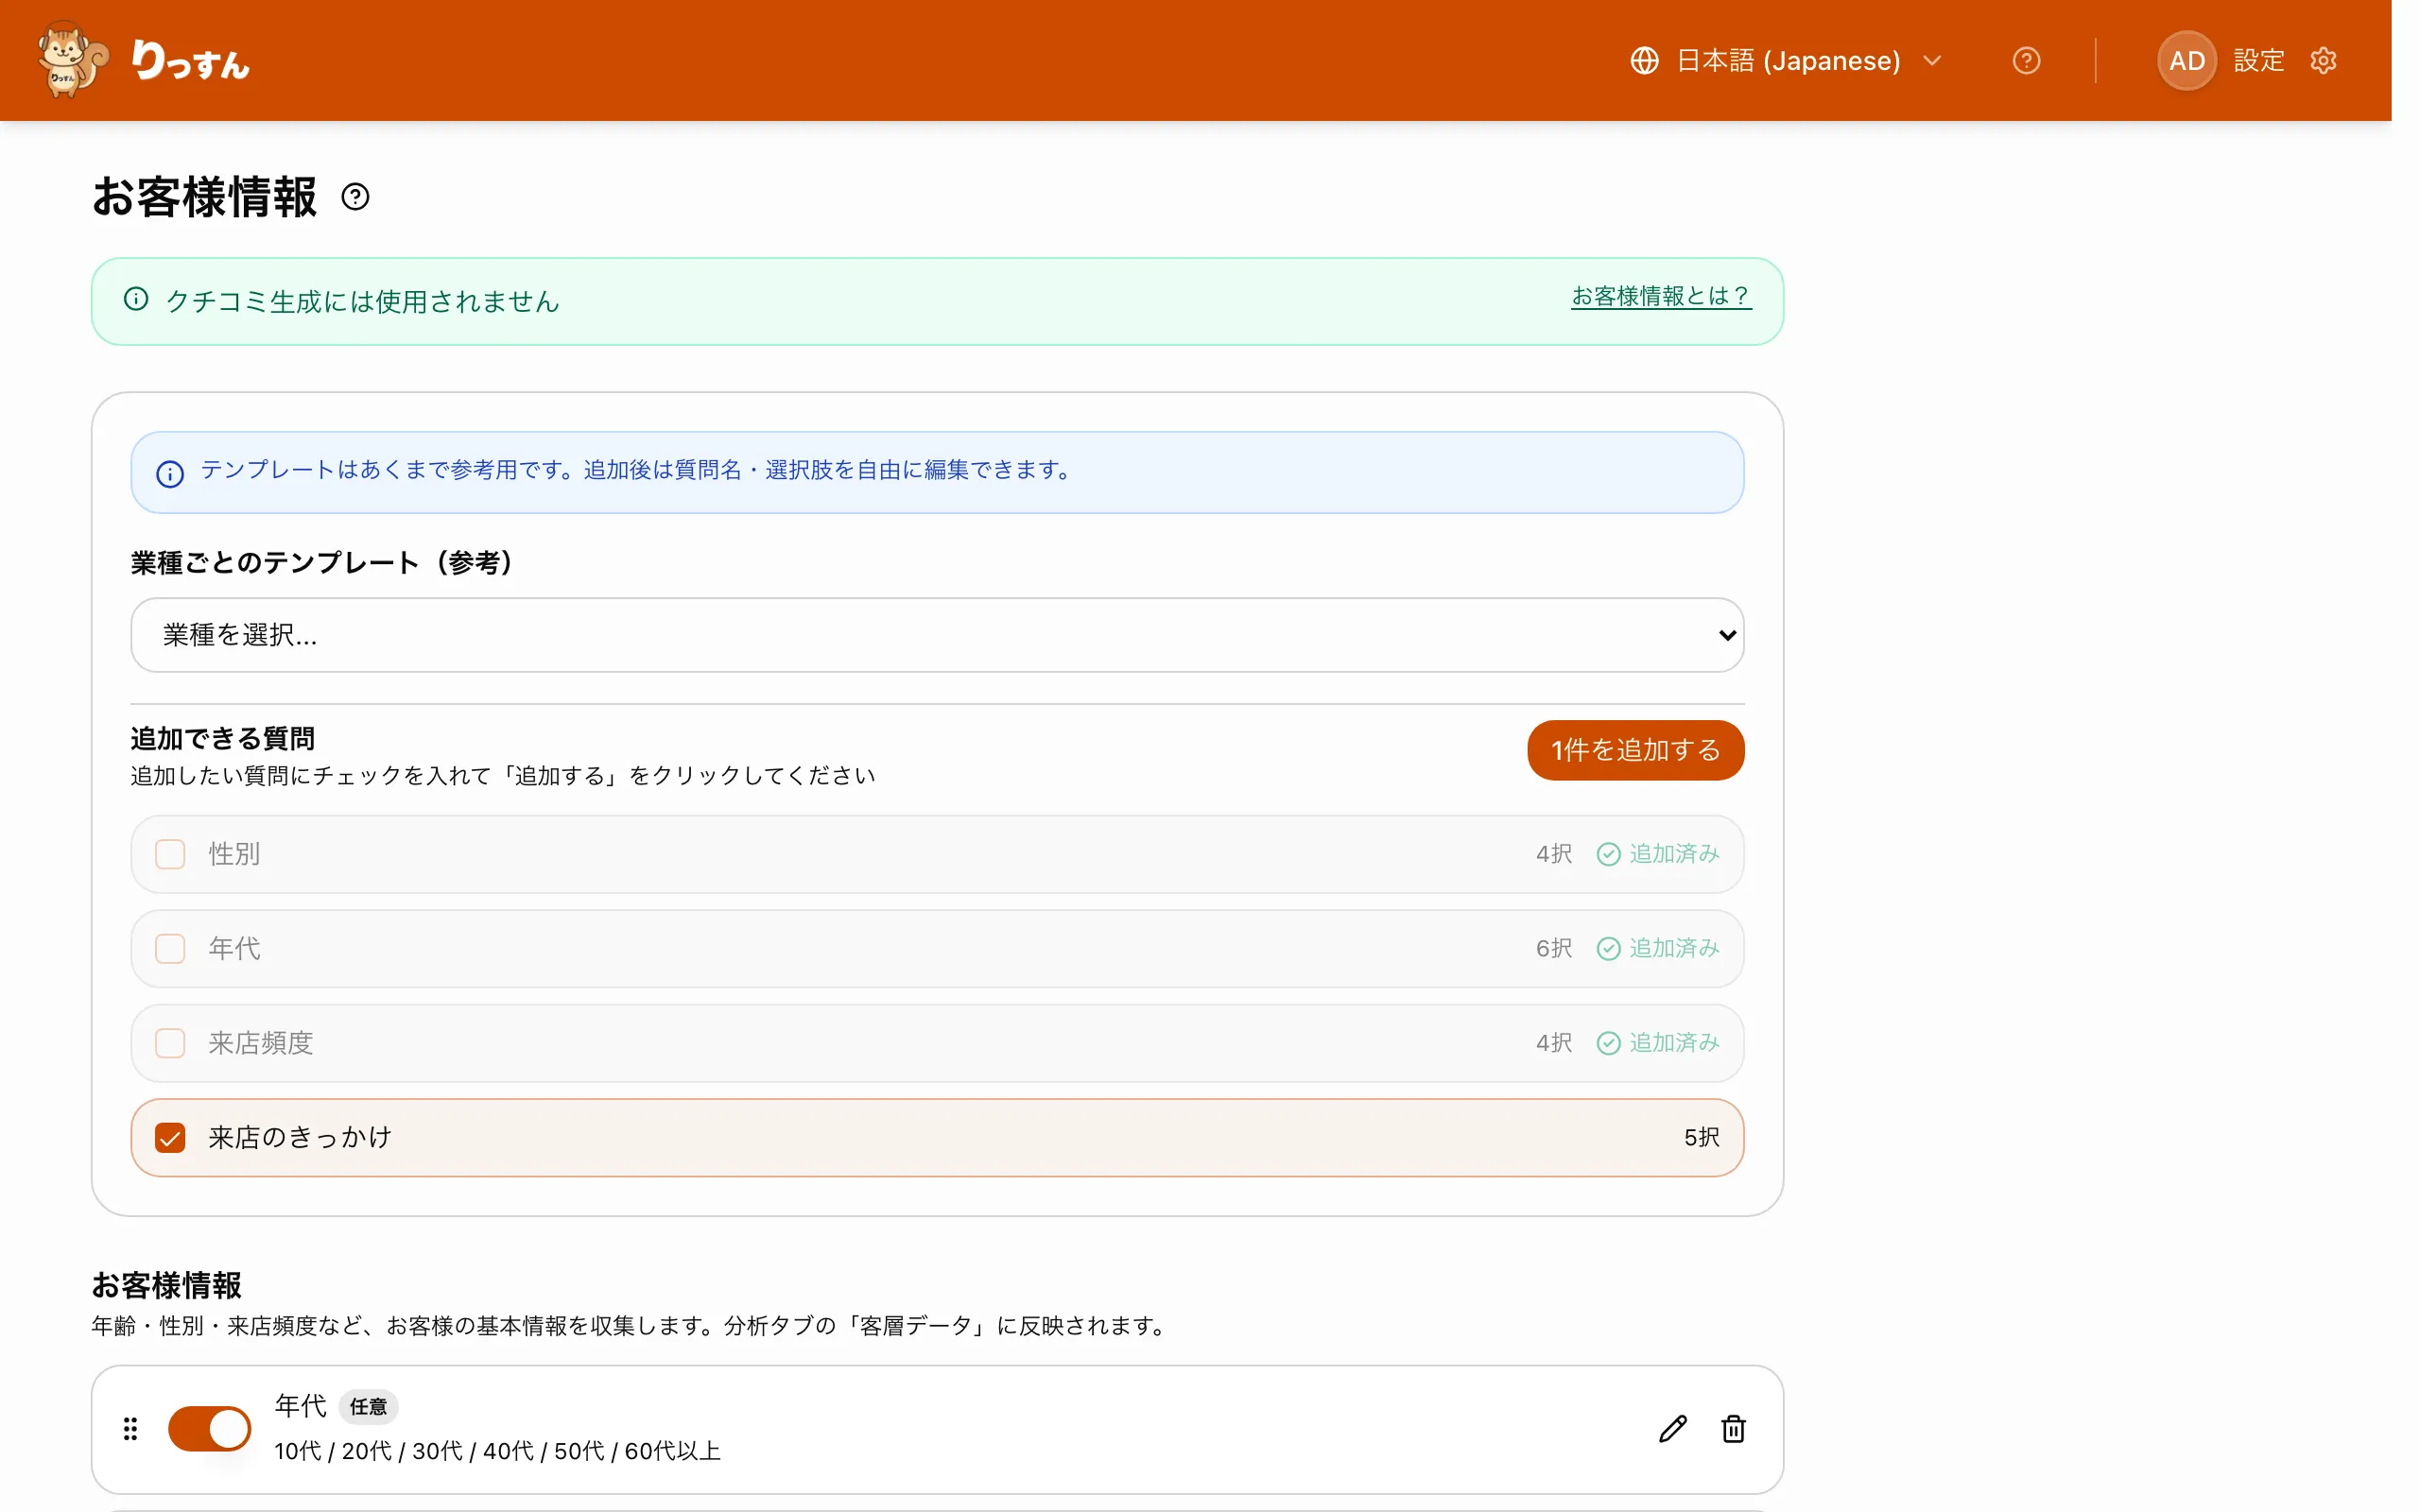Click the 5択 count in 来店のきっかけ row
The image size is (2420, 1512).
pos(1701,1137)
